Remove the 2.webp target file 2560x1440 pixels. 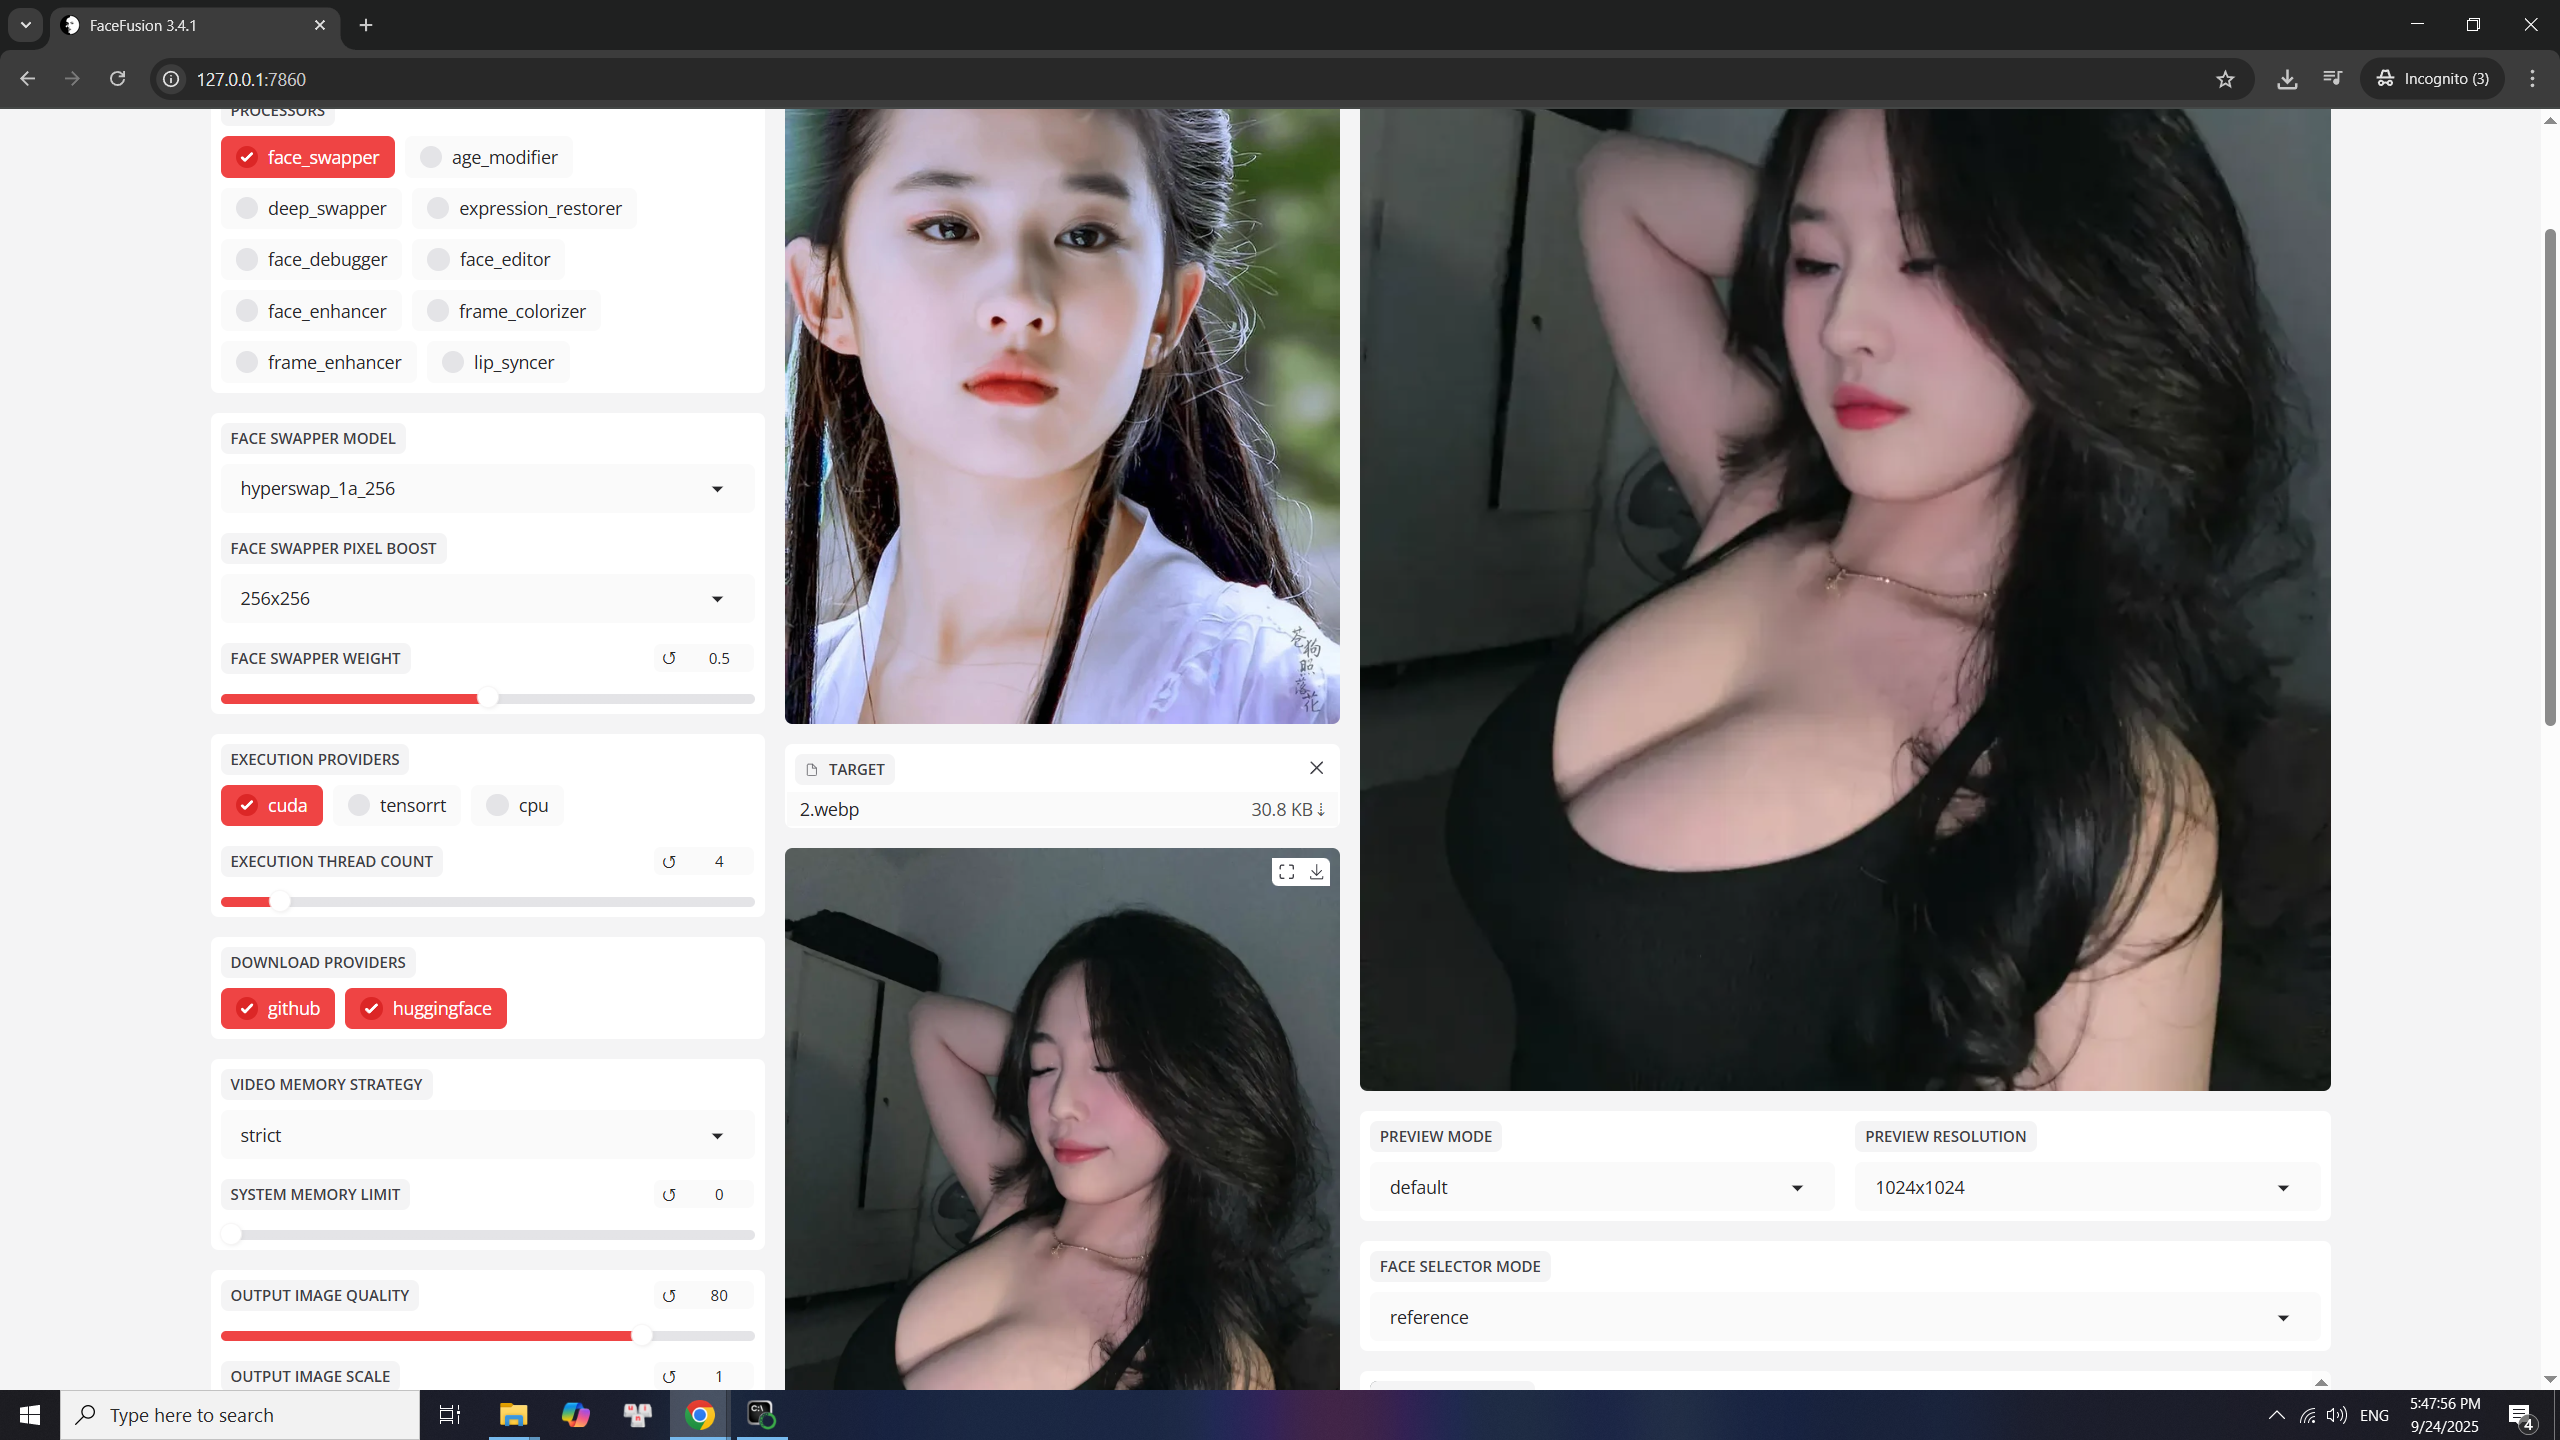pyautogui.click(x=1316, y=768)
